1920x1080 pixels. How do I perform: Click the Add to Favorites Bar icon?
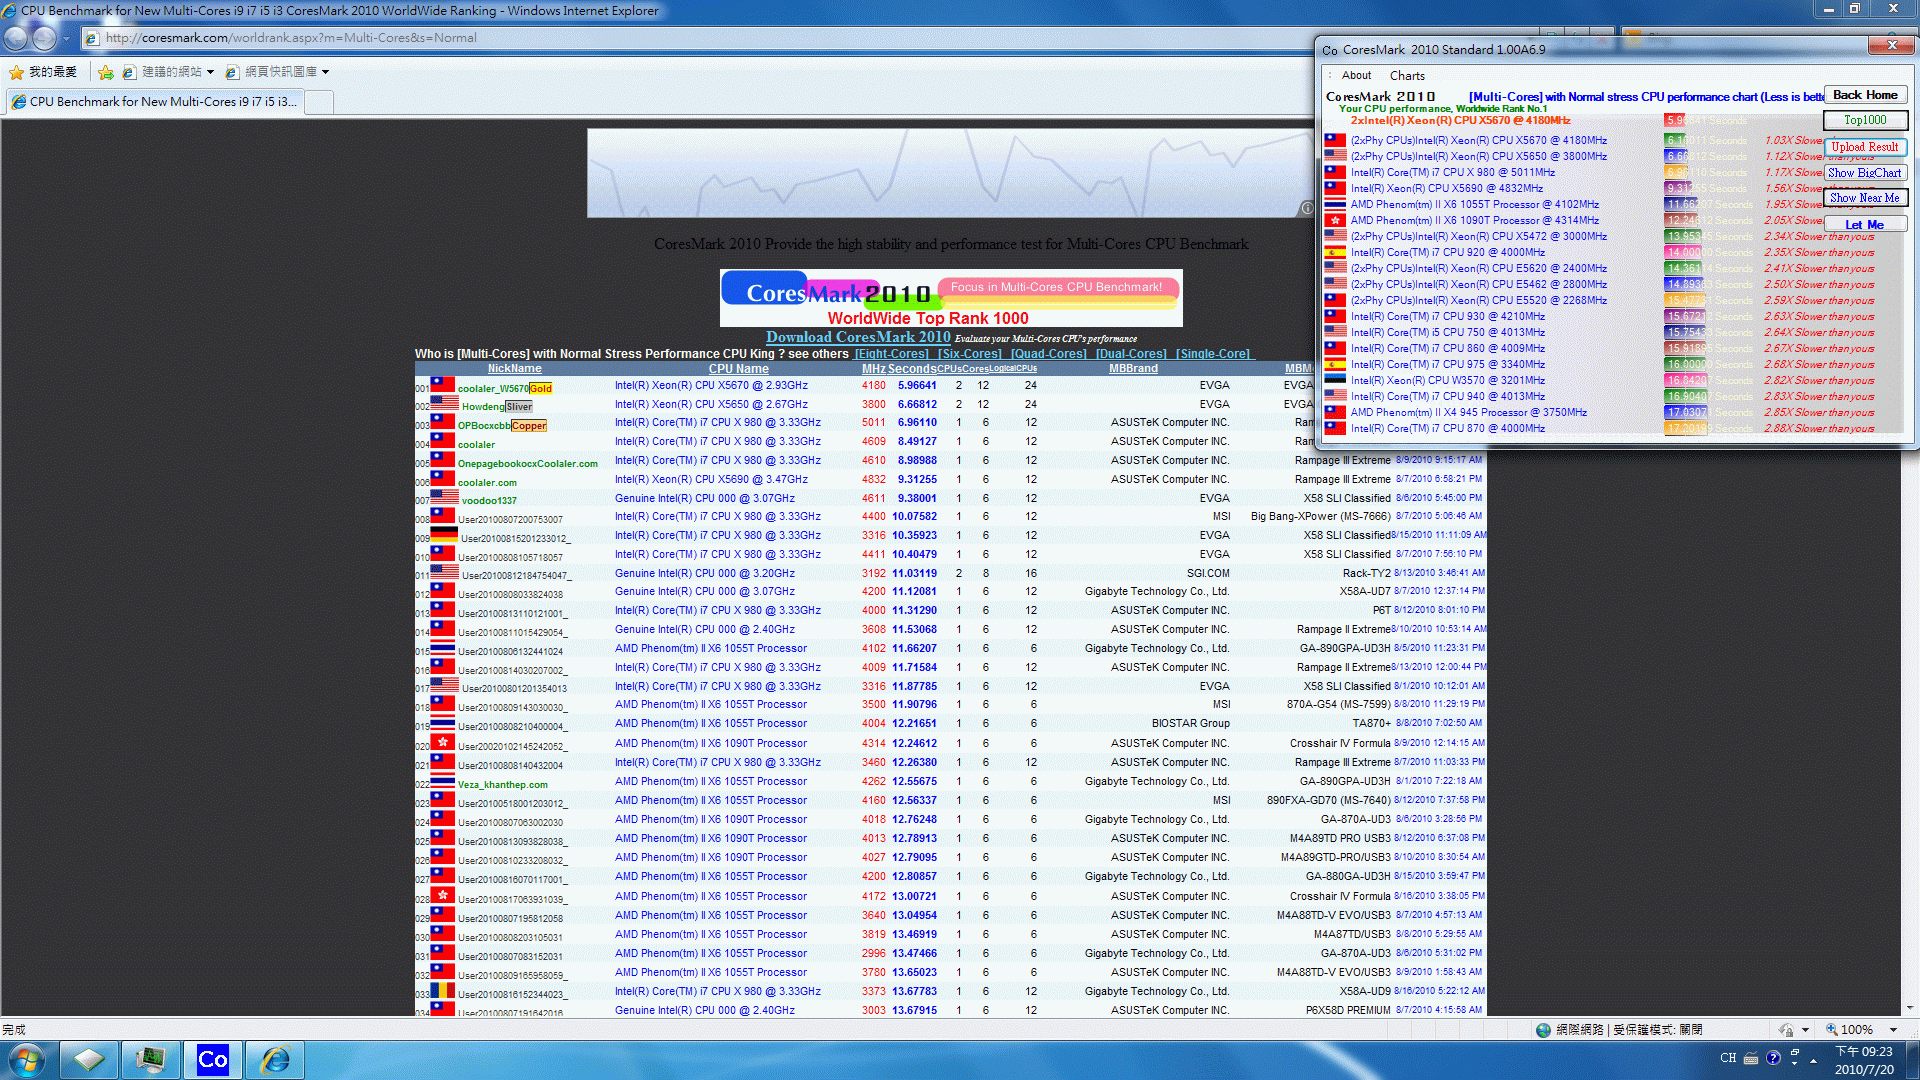(x=106, y=72)
